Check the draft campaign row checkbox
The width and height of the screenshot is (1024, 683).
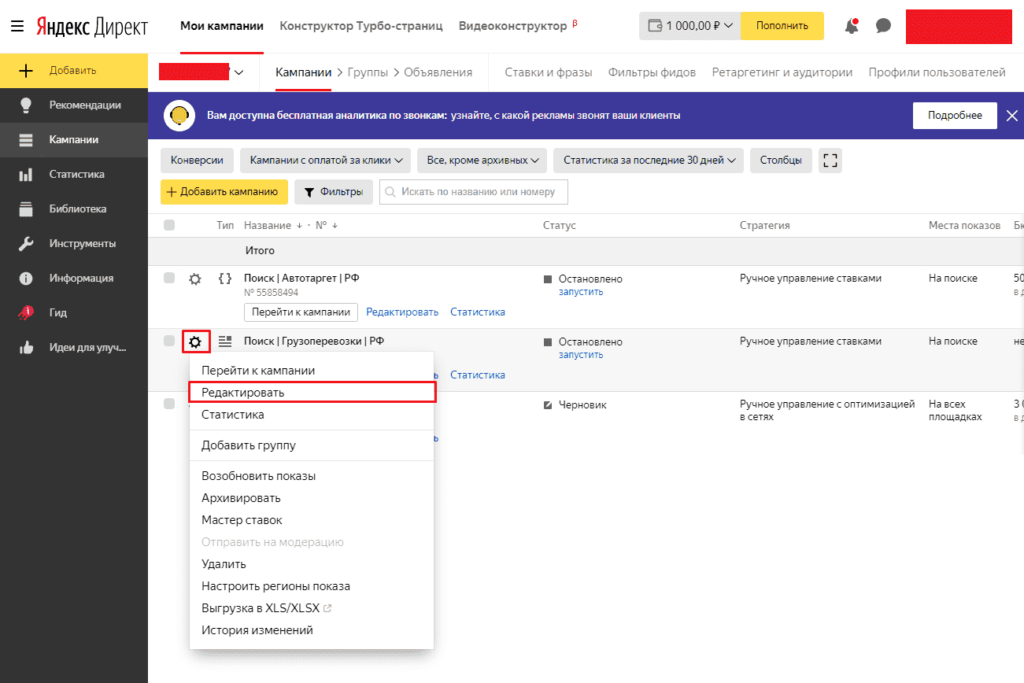[x=169, y=404]
